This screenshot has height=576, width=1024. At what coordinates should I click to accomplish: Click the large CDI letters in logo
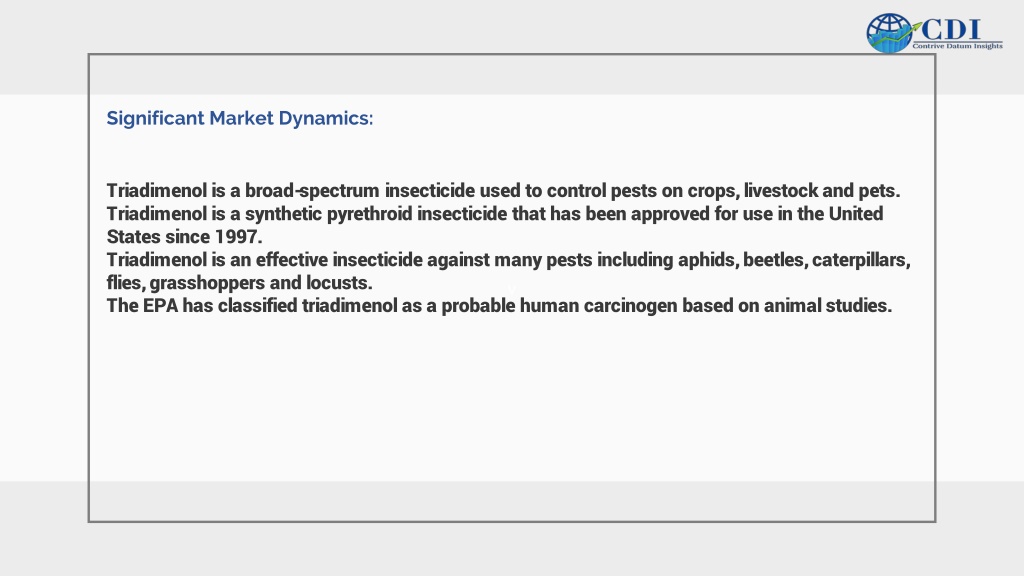[950, 29]
